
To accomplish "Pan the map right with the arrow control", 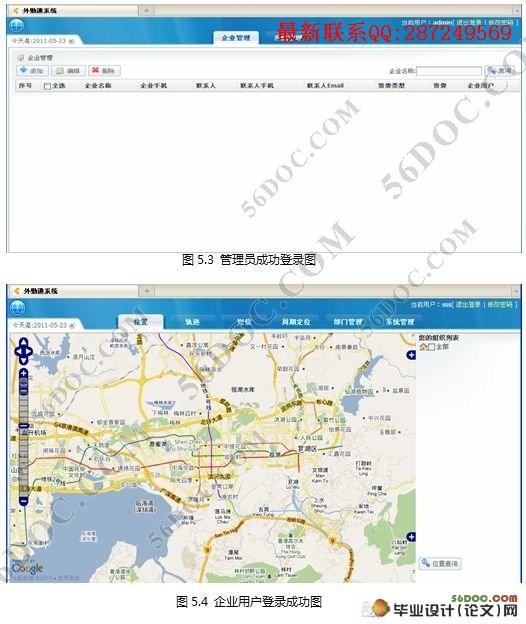I will (29, 351).
